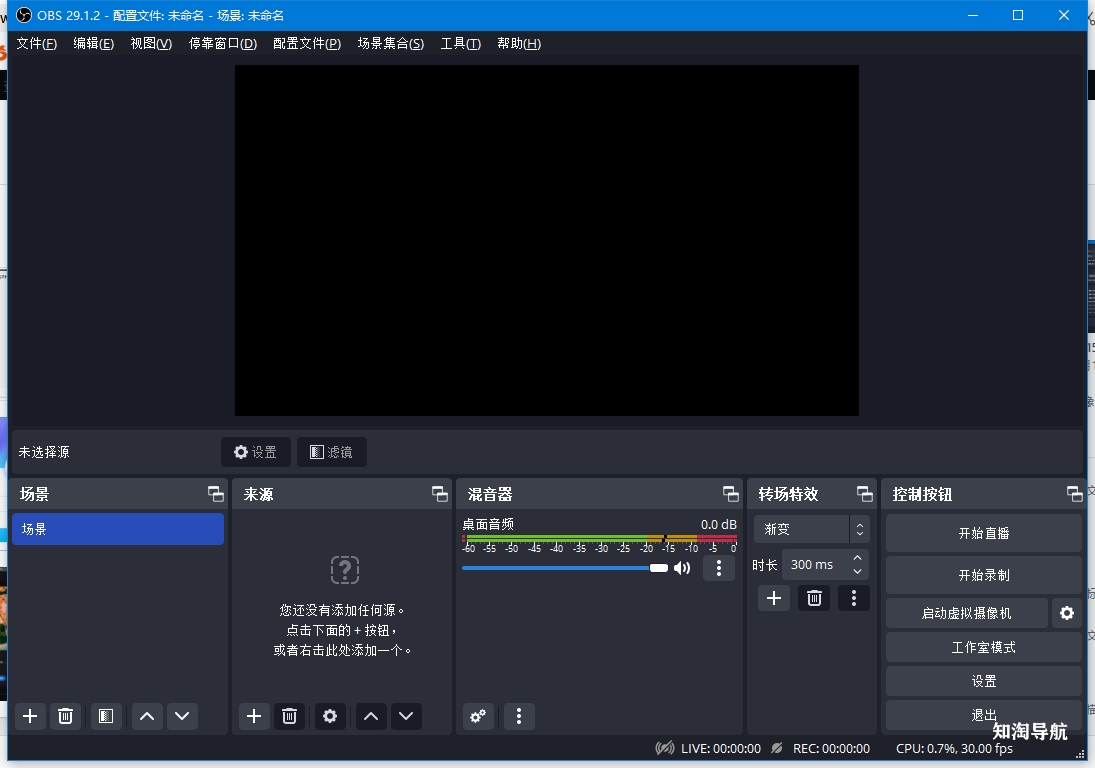The height and width of the screenshot is (768, 1095).
Task: Click the 桌面音频 label in mixer
Action: 488,524
